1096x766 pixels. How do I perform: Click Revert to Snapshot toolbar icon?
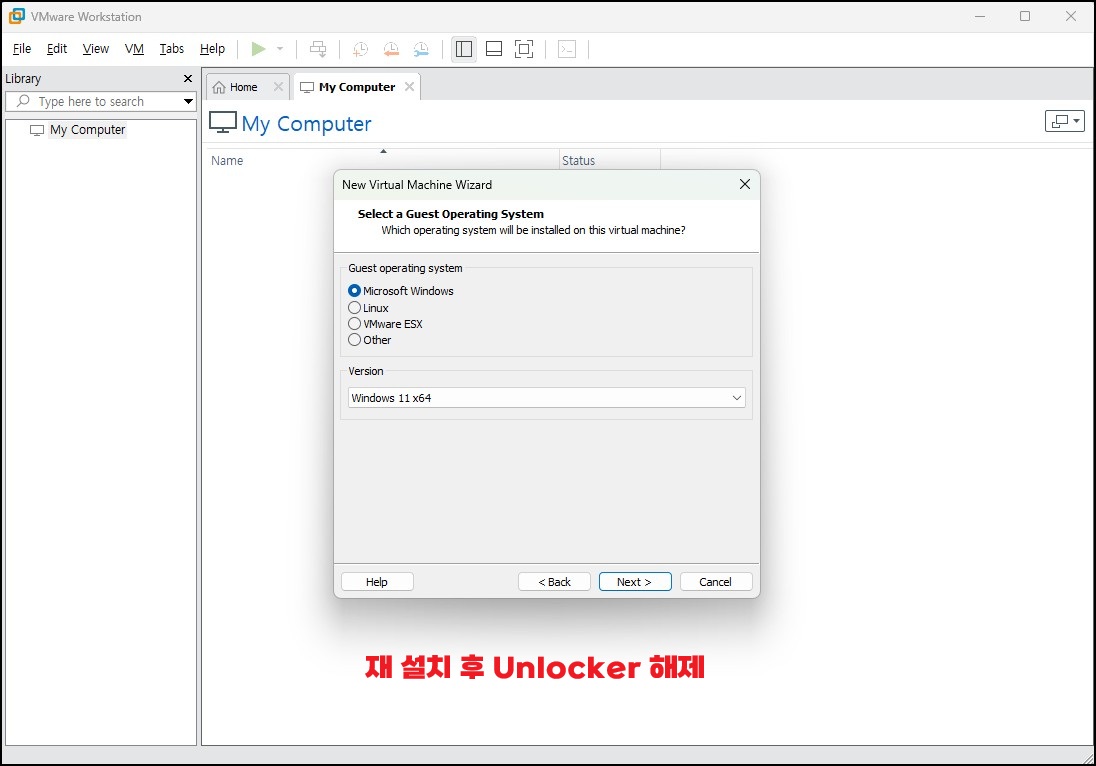[391, 49]
